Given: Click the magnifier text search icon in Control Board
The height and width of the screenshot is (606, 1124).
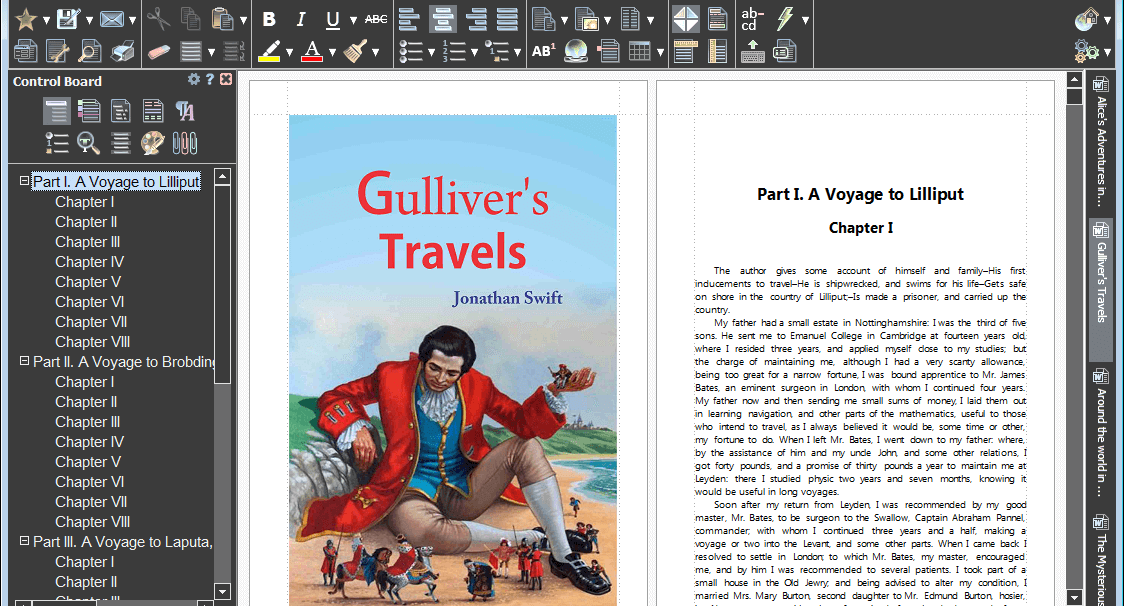Looking at the screenshot, I should pos(88,143).
